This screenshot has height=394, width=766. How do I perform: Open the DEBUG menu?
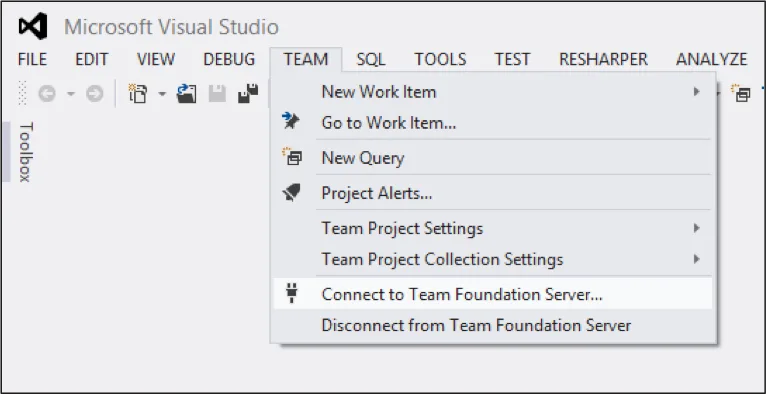(x=229, y=60)
